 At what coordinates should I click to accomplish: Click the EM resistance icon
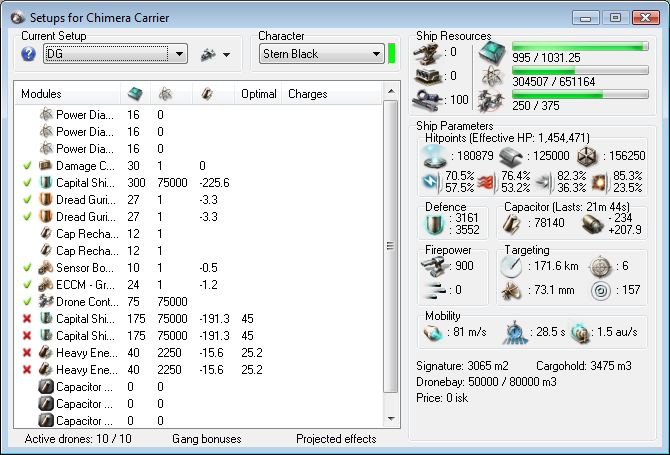click(432, 182)
